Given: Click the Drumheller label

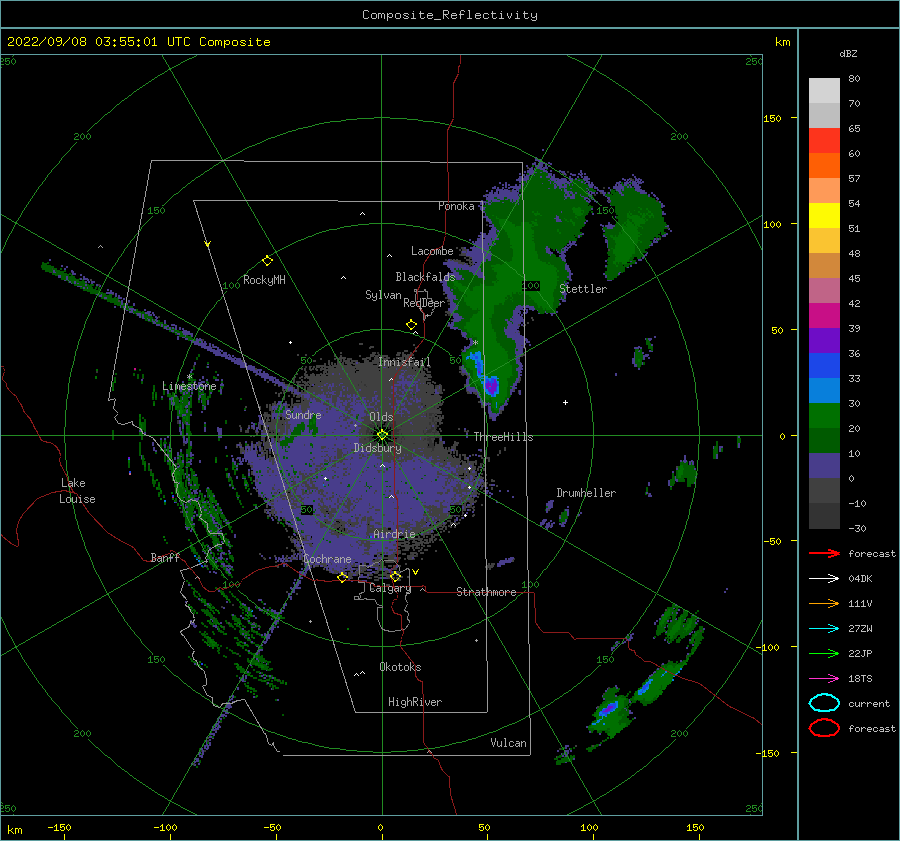Looking at the screenshot, I should tap(586, 493).
